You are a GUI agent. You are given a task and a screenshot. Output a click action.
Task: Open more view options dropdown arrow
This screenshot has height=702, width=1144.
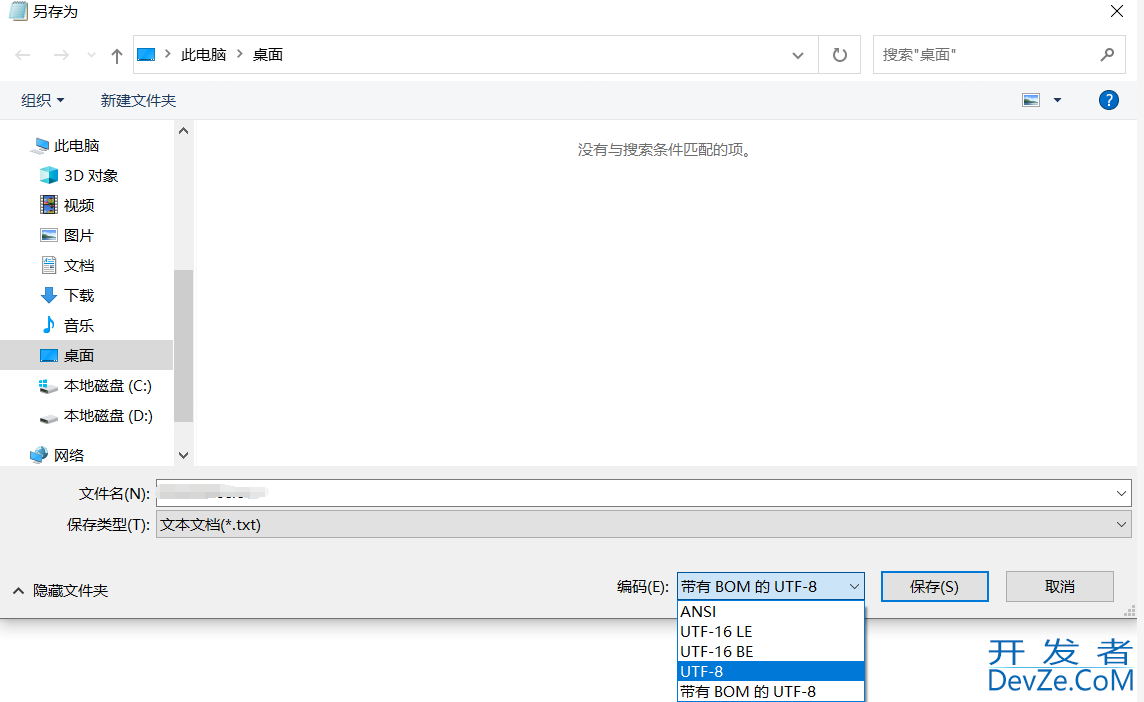click(x=1057, y=100)
